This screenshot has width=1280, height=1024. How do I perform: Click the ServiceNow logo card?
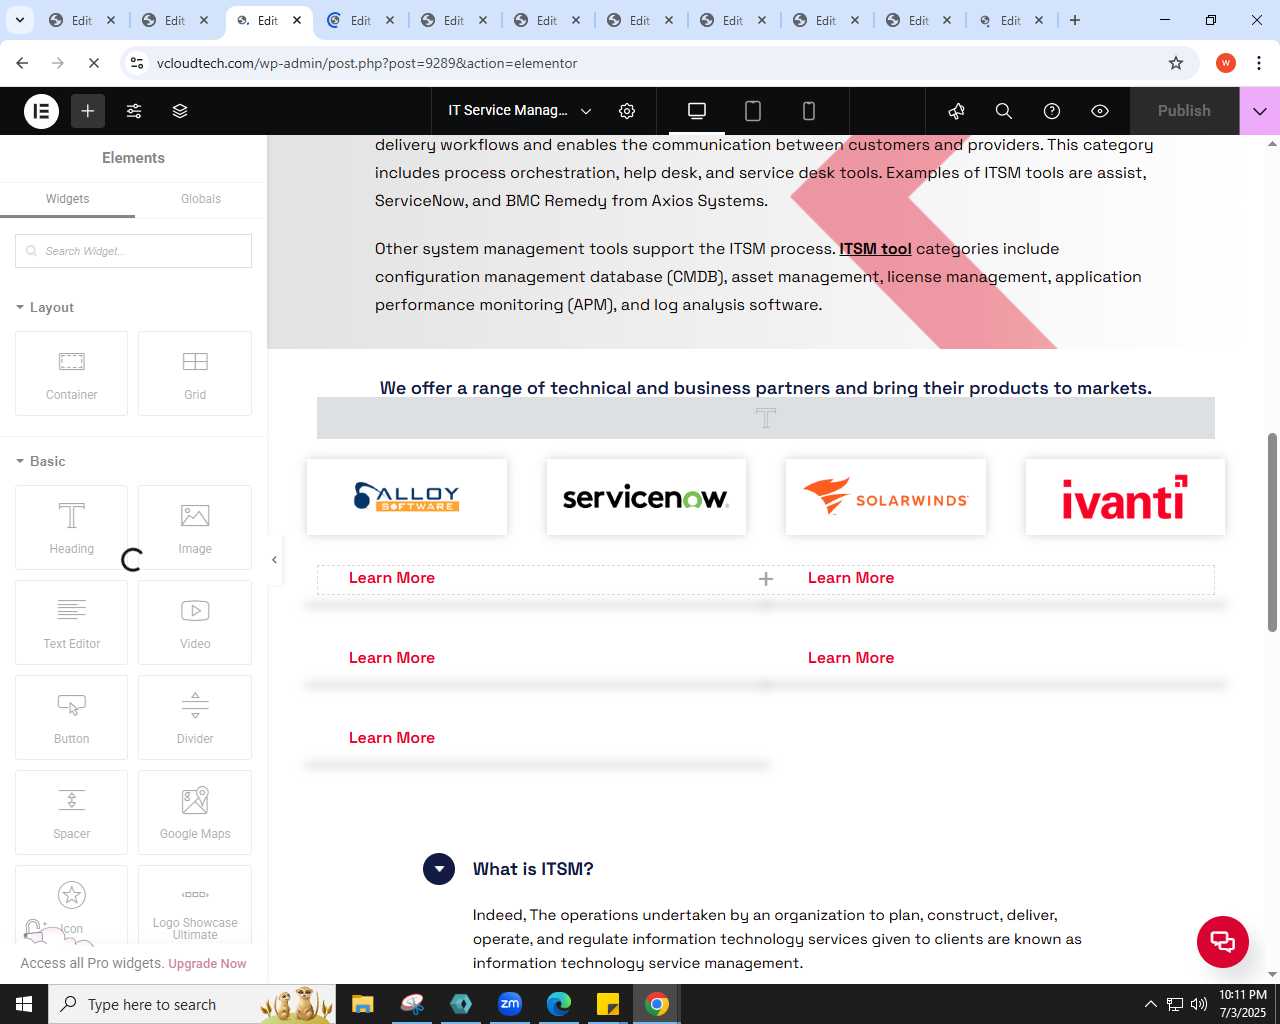point(646,497)
